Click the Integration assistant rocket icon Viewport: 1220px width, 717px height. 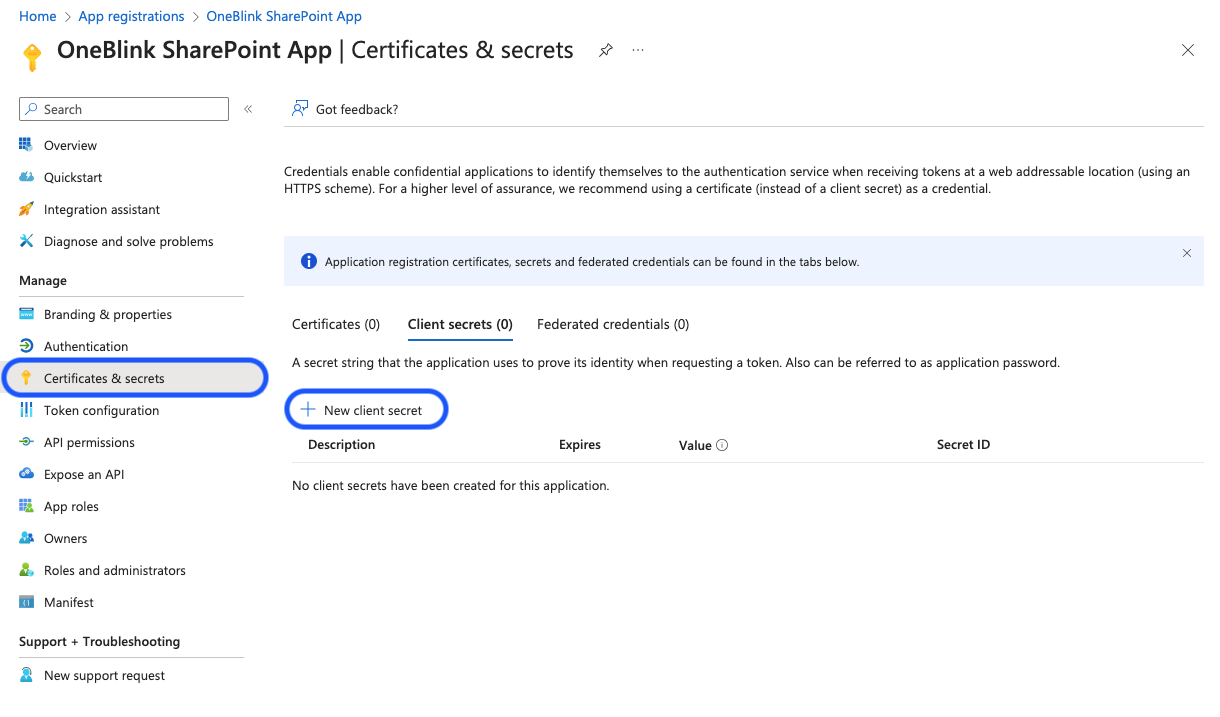click(26, 209)
